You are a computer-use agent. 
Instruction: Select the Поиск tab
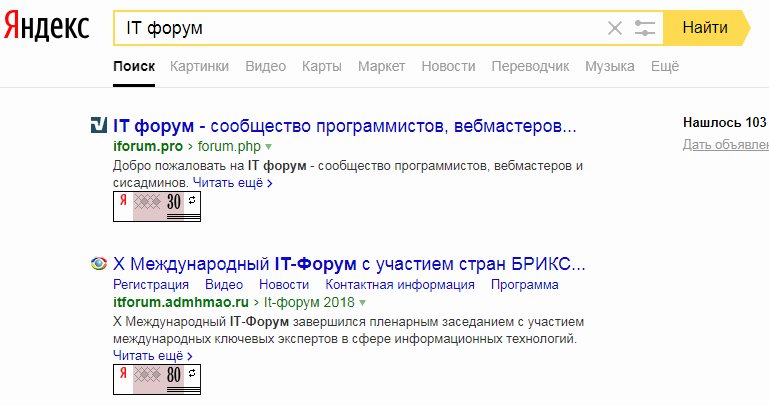pyautogui.click(x=134, y=66)
